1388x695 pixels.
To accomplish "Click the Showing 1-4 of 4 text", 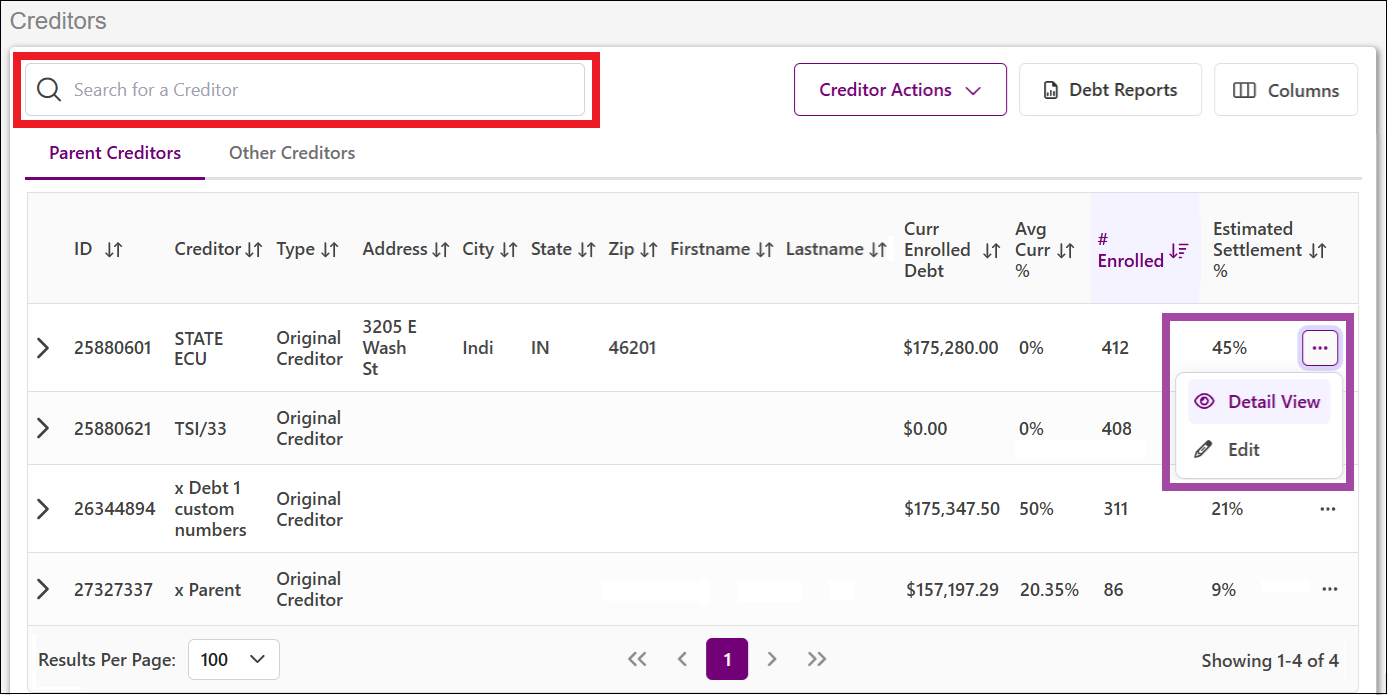I will click(1270, 660).
